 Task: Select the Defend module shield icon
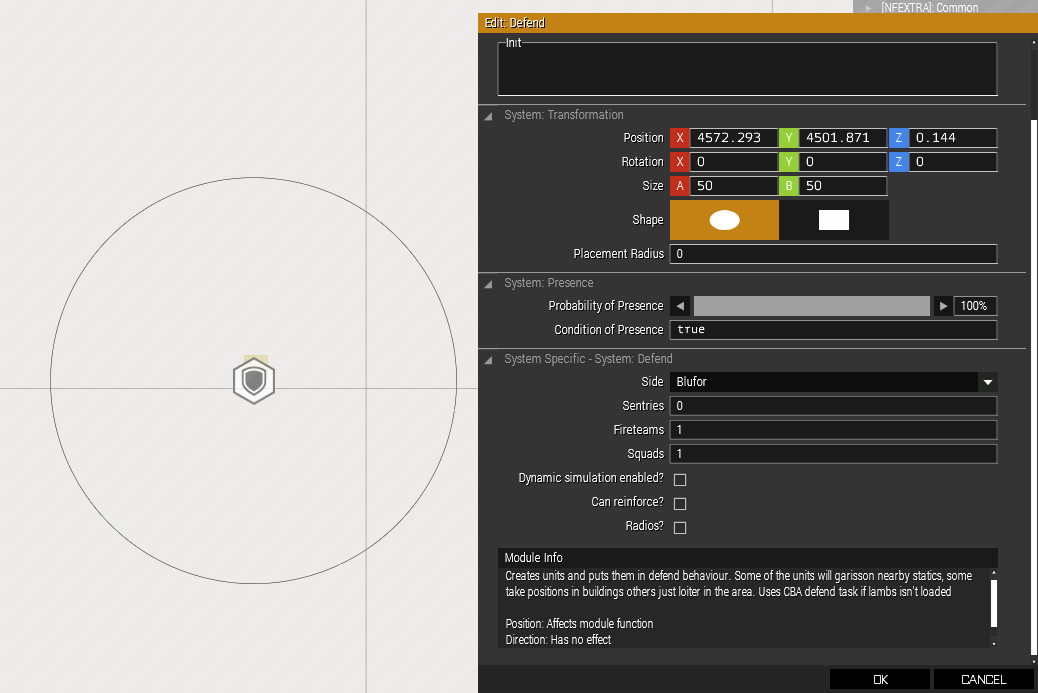[x=254, y=381]
